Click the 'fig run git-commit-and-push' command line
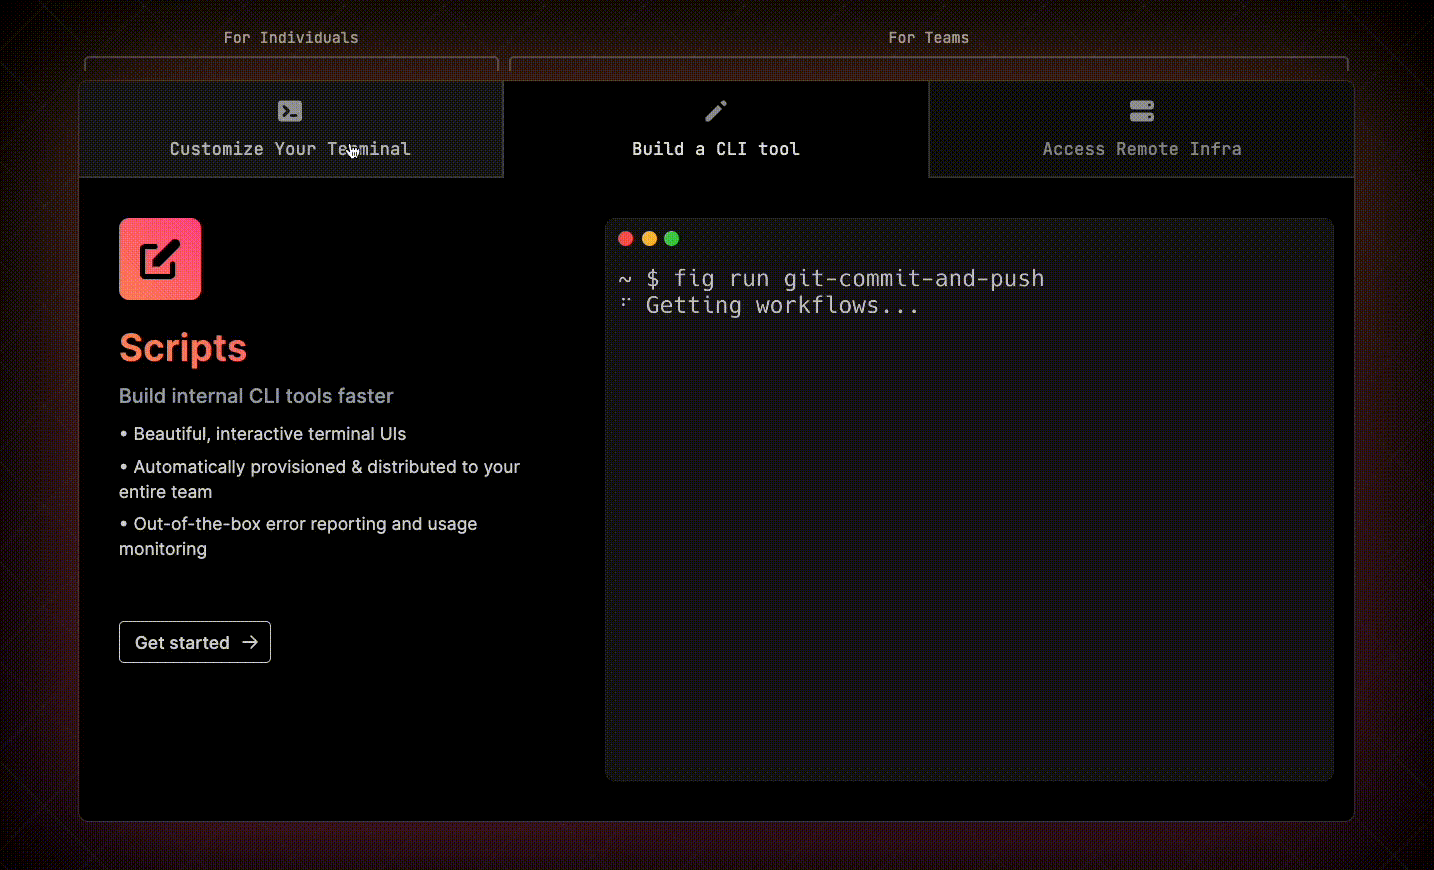The width and height of the screenshot is (1434, 870). (832, 279)
